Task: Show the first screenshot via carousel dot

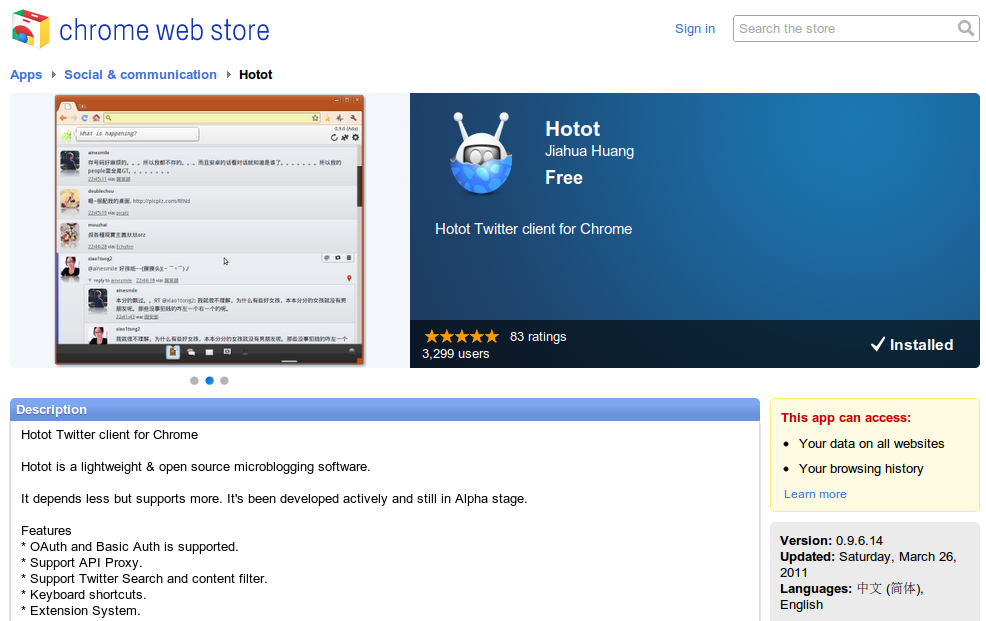Action: pyautogui.click(x=194, y=380)
